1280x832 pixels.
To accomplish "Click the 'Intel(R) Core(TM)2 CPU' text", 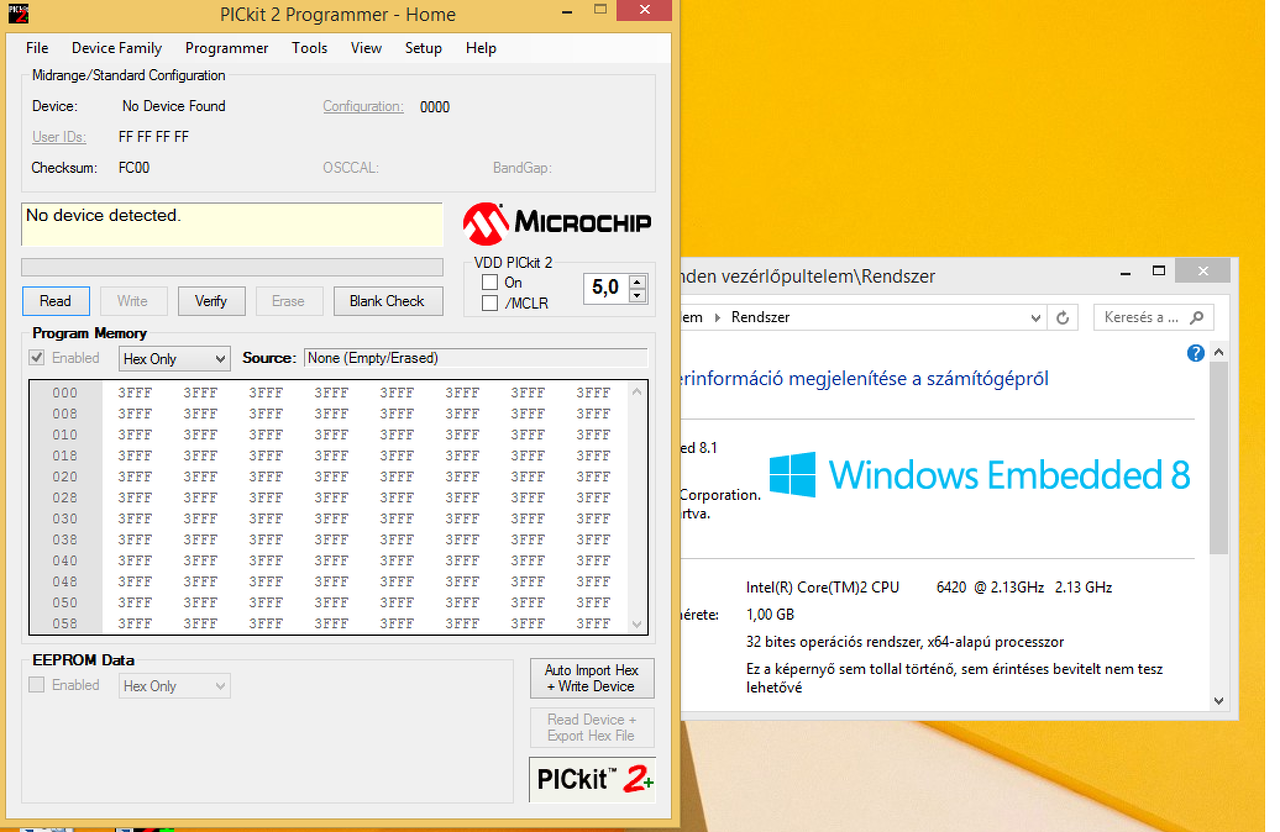I will click(x=823, y=587).
